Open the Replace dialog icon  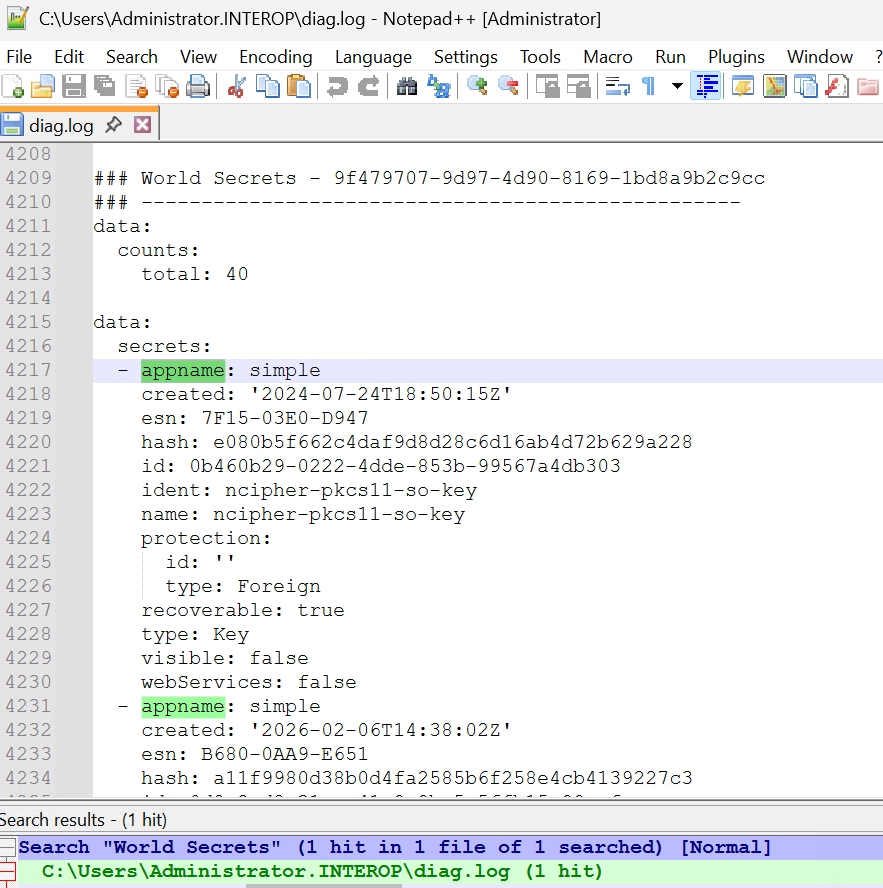(438, 87)
